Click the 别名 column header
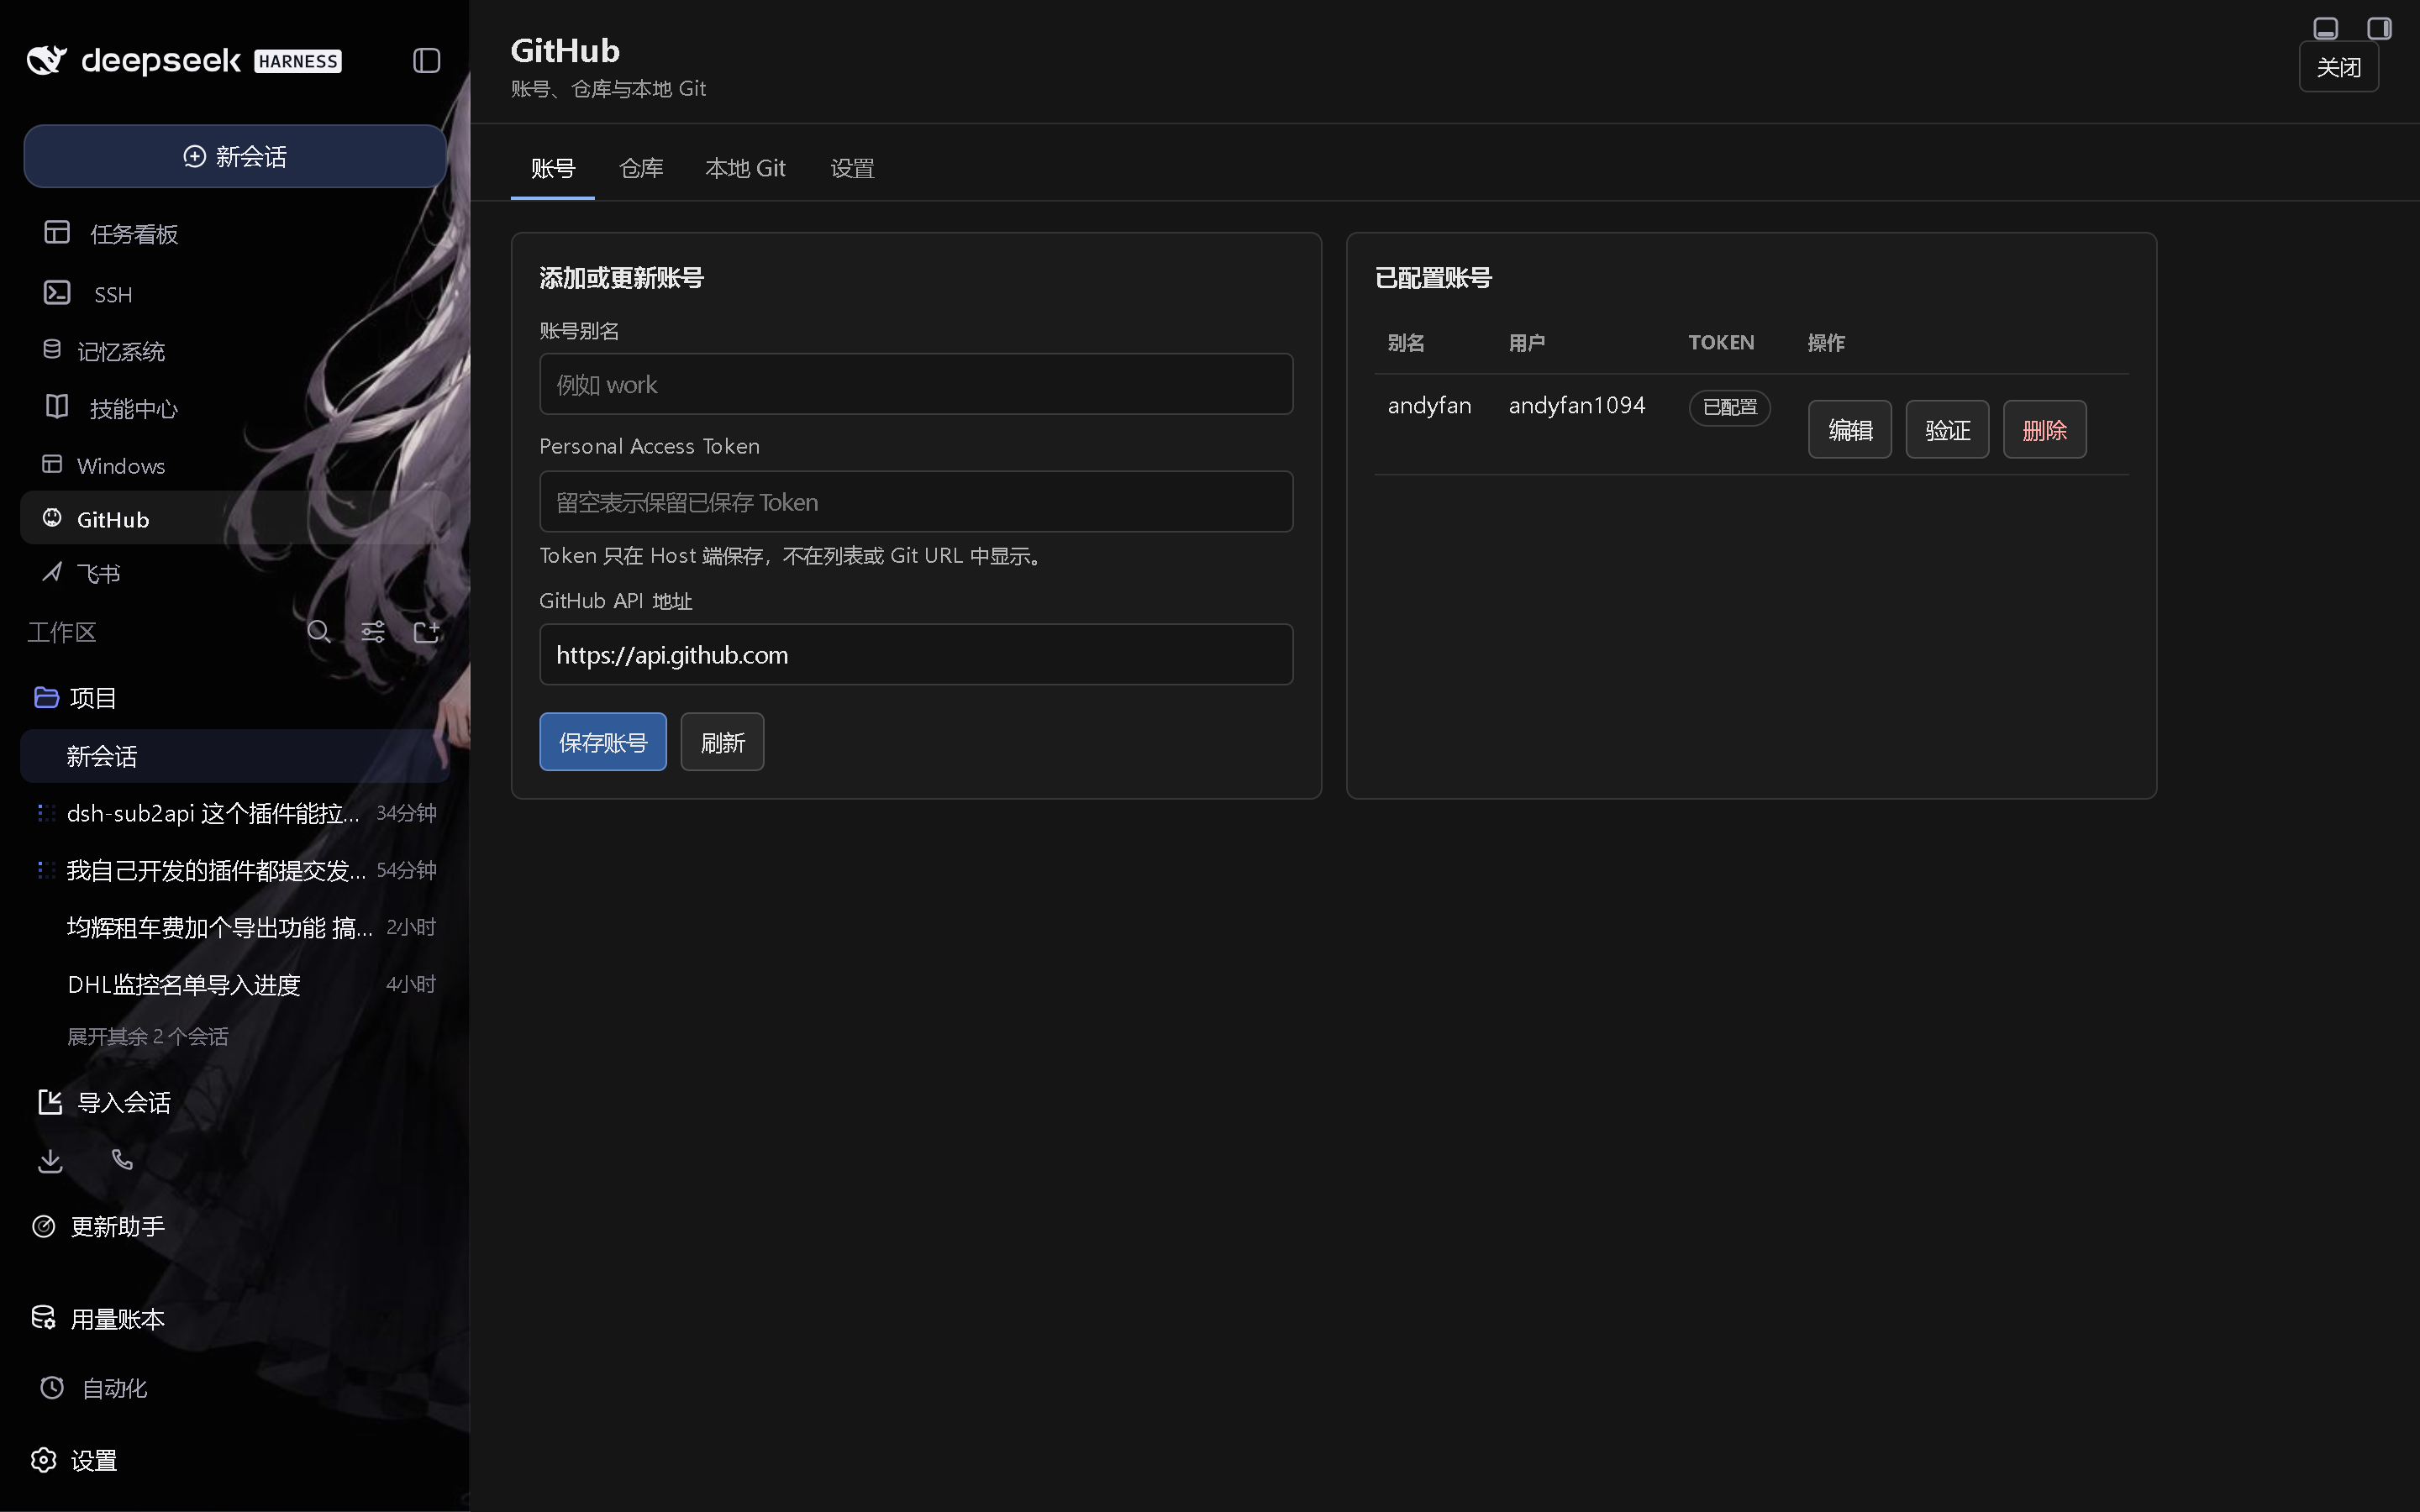Image resolution: width=2420 pixels, height=1512 pixels. pos(1406,342)
